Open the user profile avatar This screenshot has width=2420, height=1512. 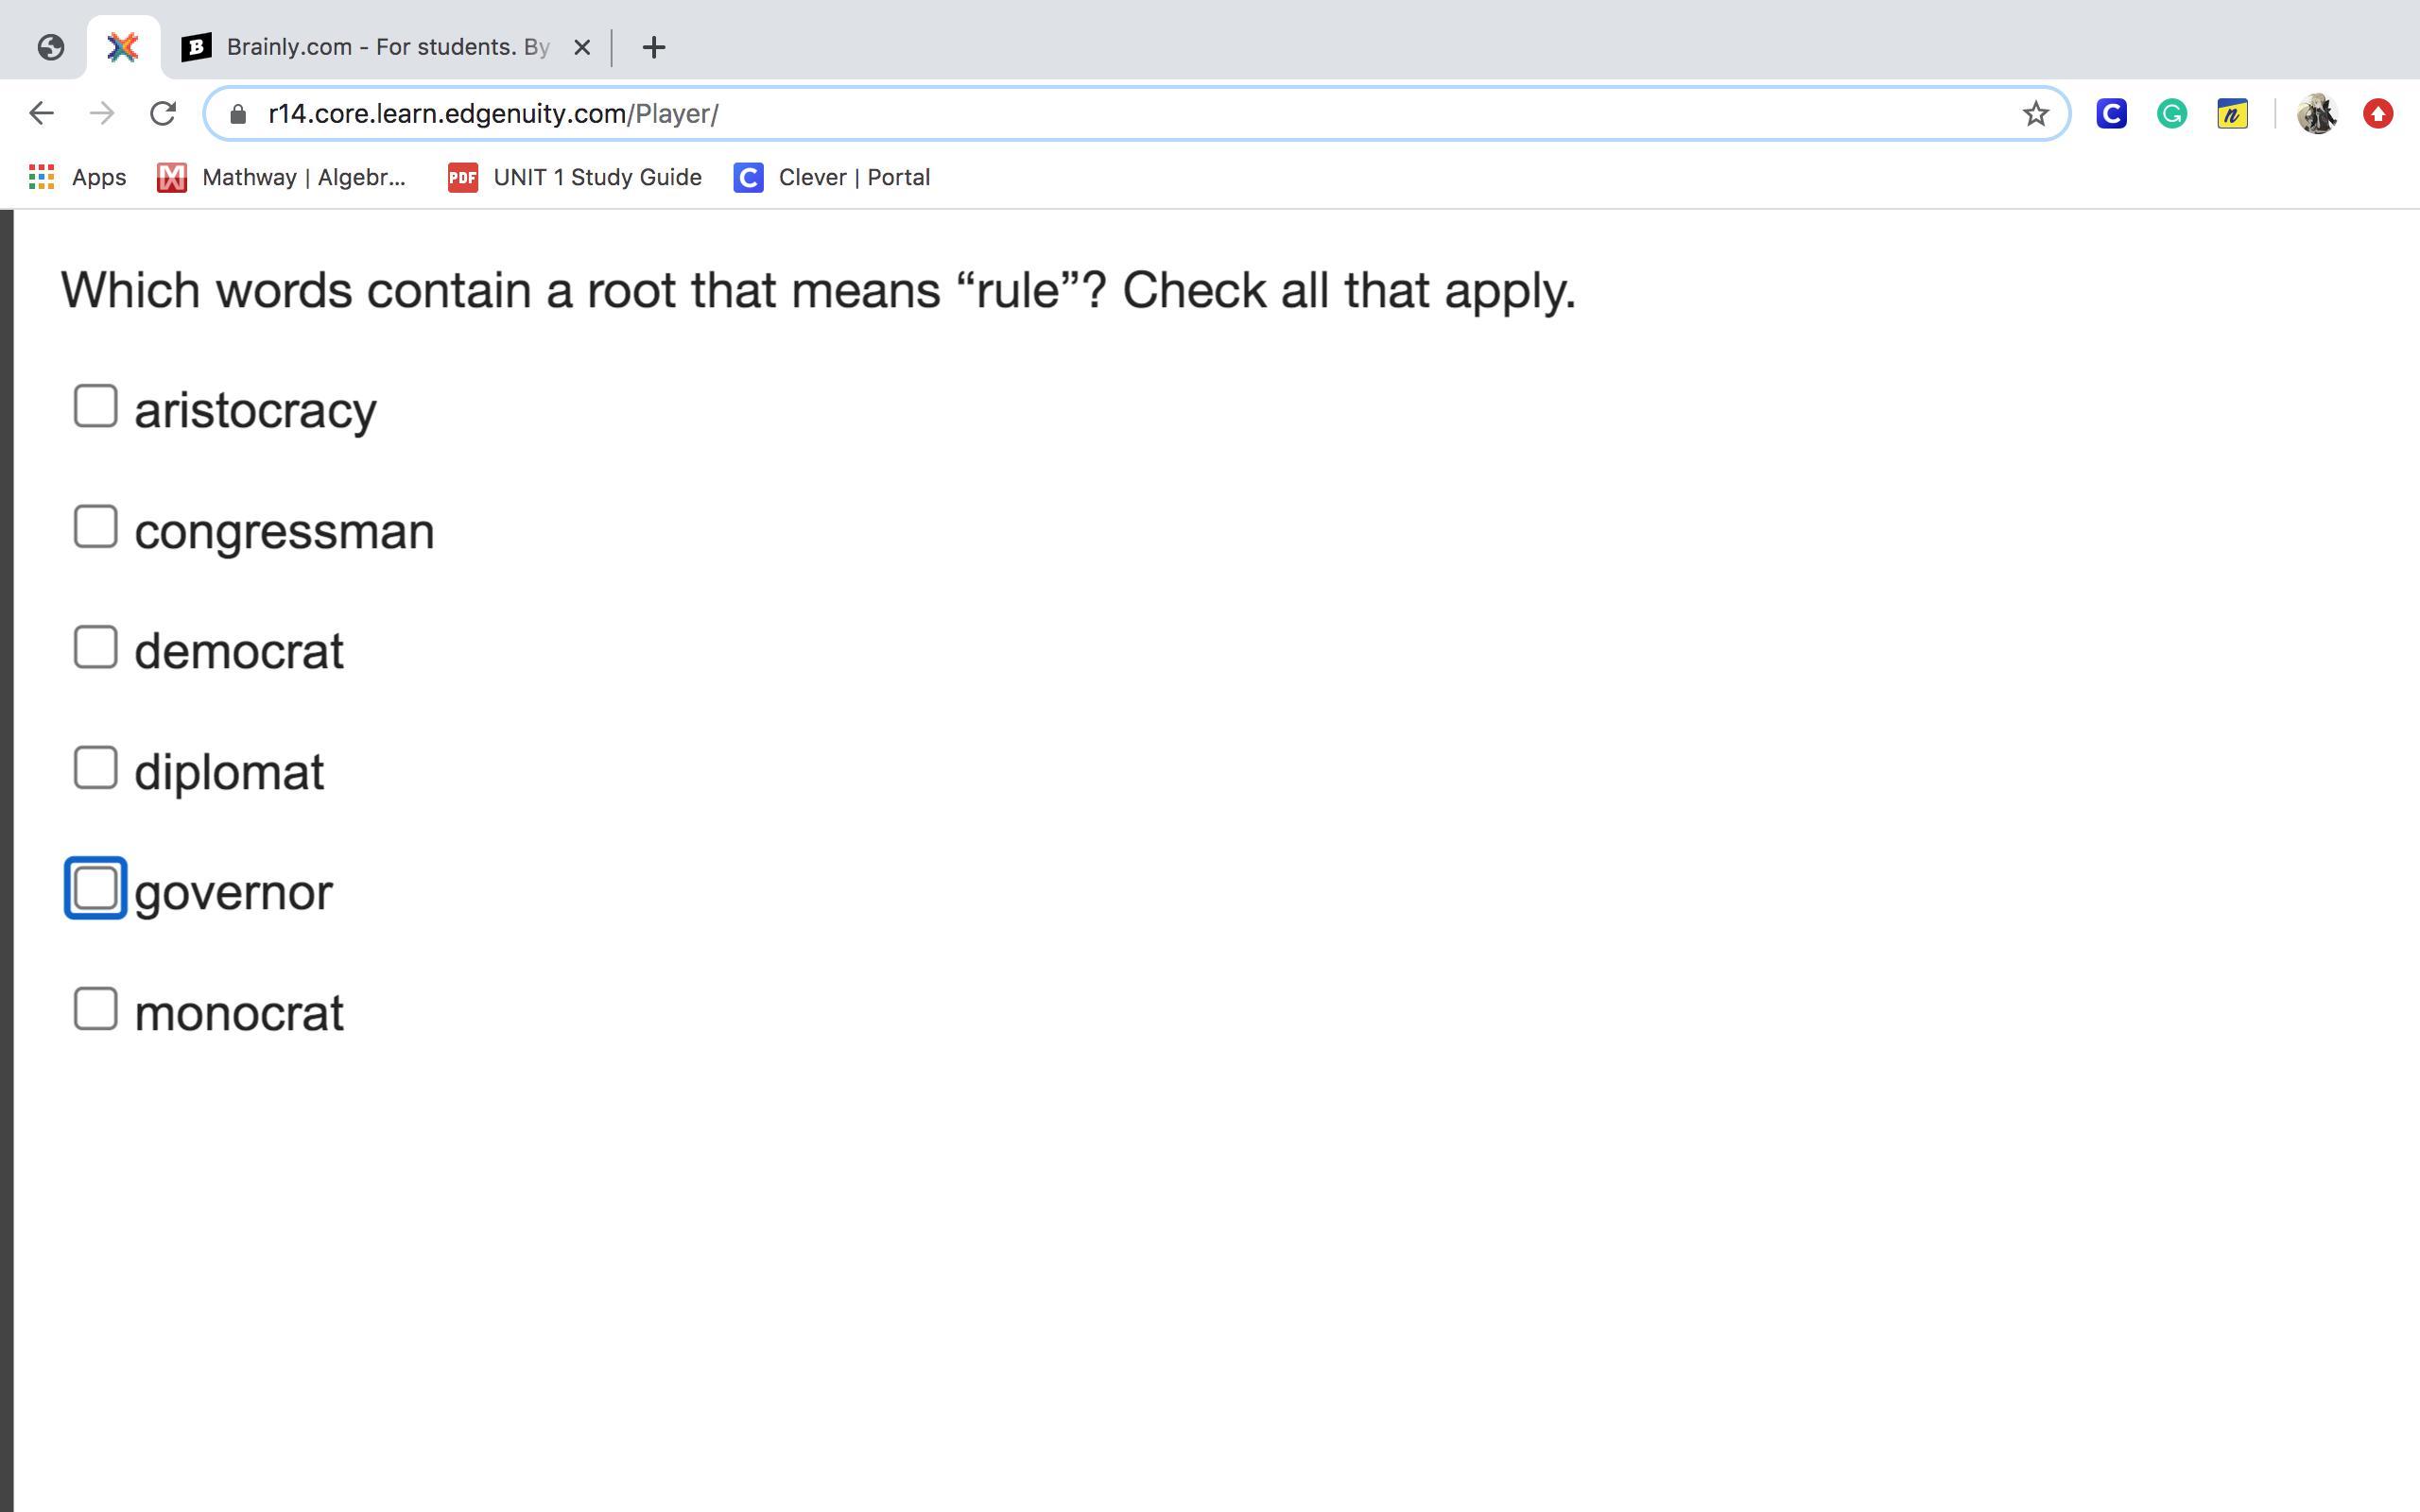point(2316,114)
